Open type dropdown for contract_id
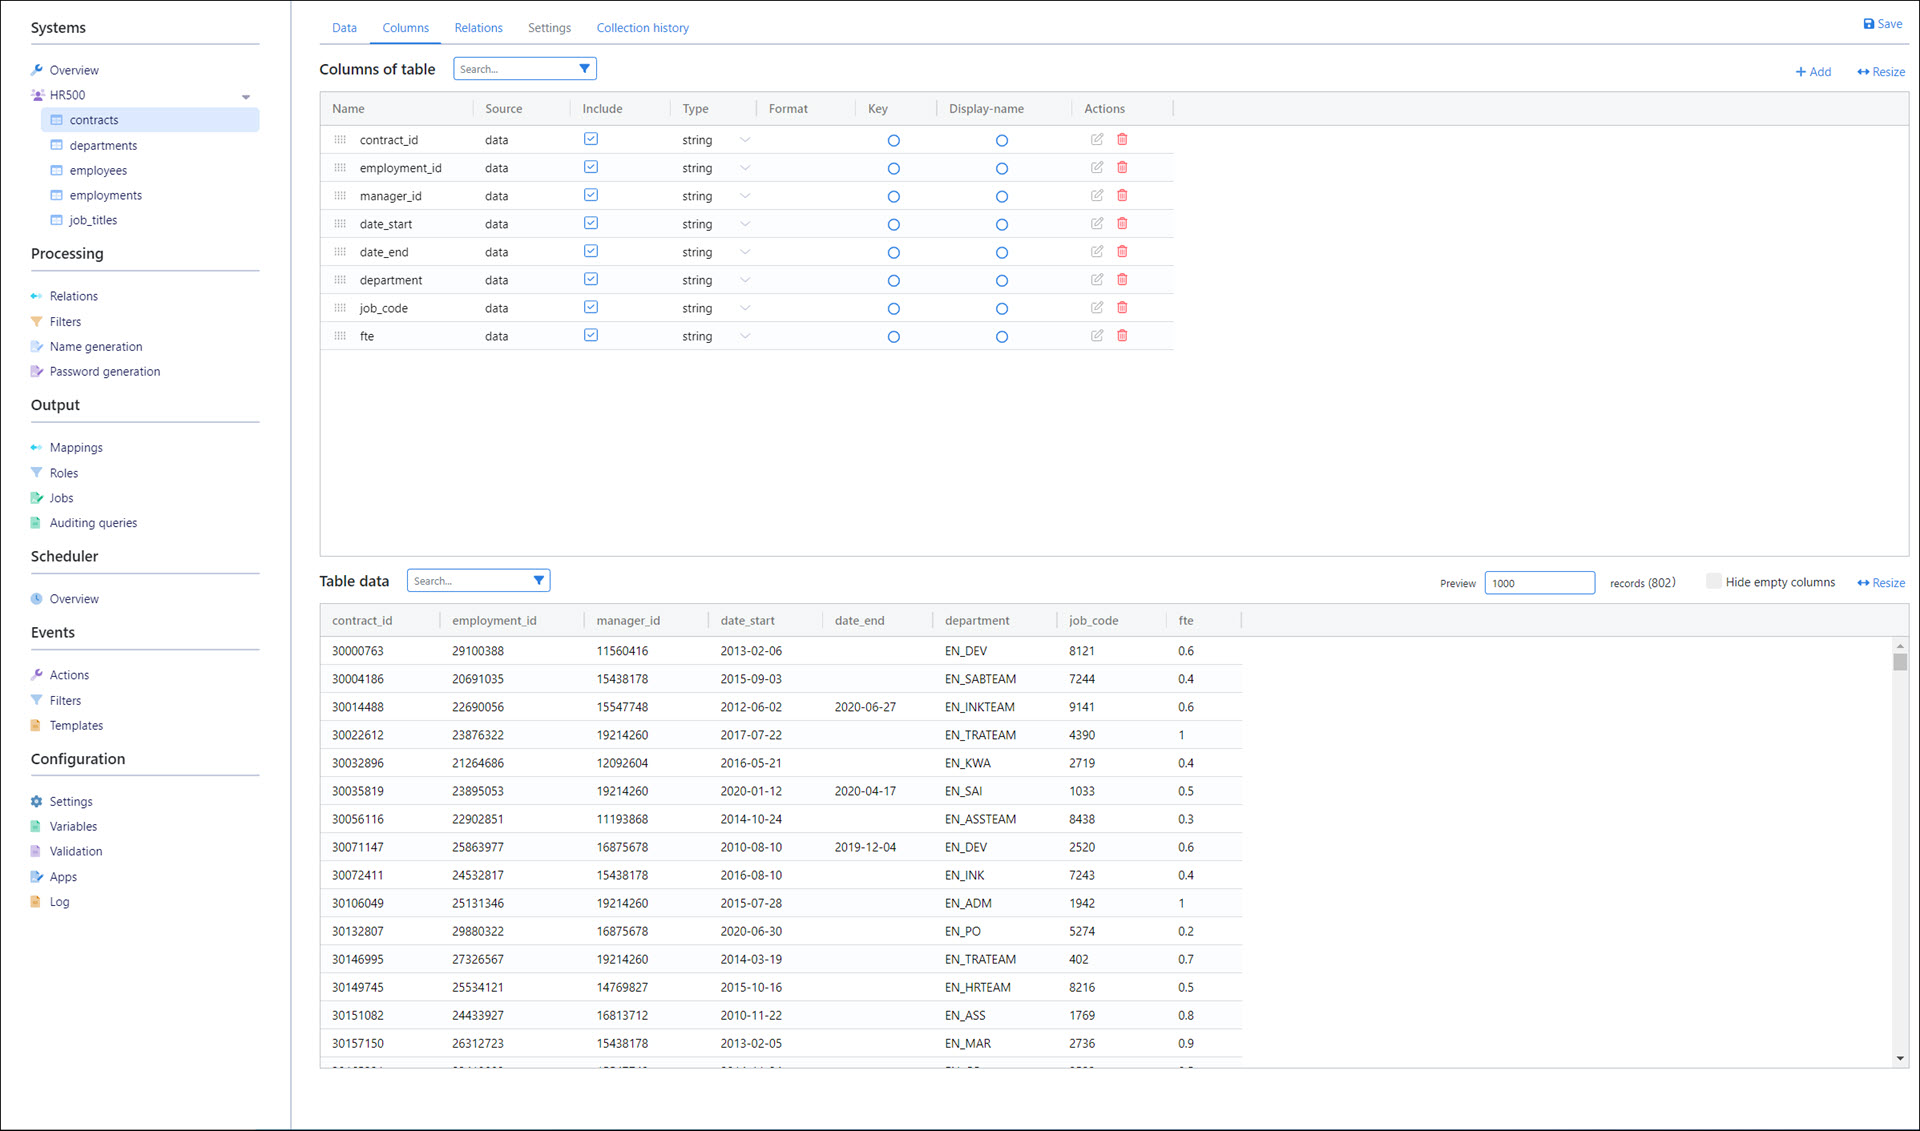Screen dimensions: 1920x1131 745,140
